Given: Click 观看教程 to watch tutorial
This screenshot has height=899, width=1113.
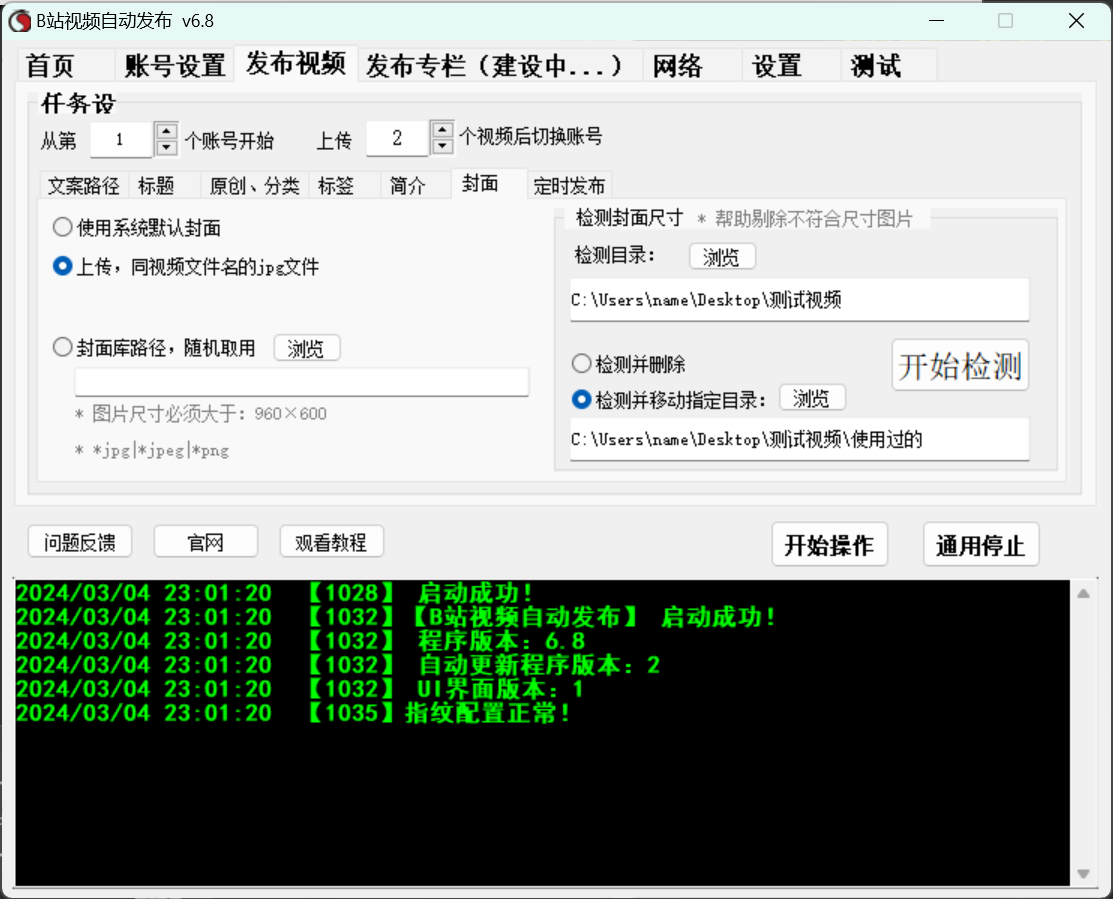Looking at the screenshot, I should coord(331,543).
